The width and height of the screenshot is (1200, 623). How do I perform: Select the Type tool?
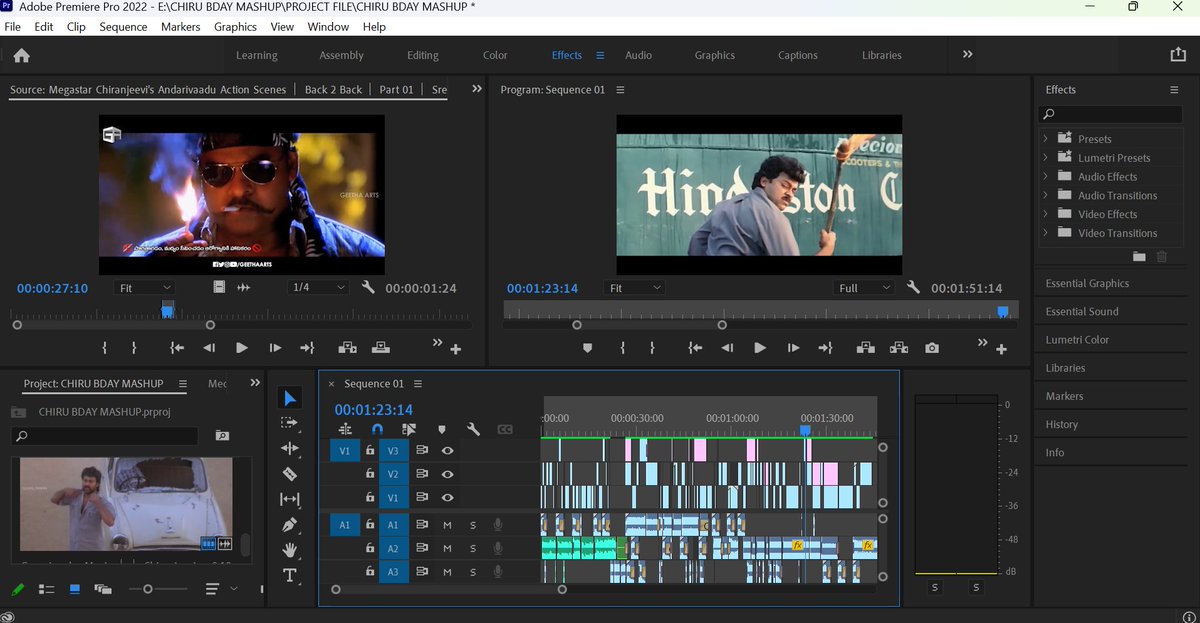[x=290, y=575]
